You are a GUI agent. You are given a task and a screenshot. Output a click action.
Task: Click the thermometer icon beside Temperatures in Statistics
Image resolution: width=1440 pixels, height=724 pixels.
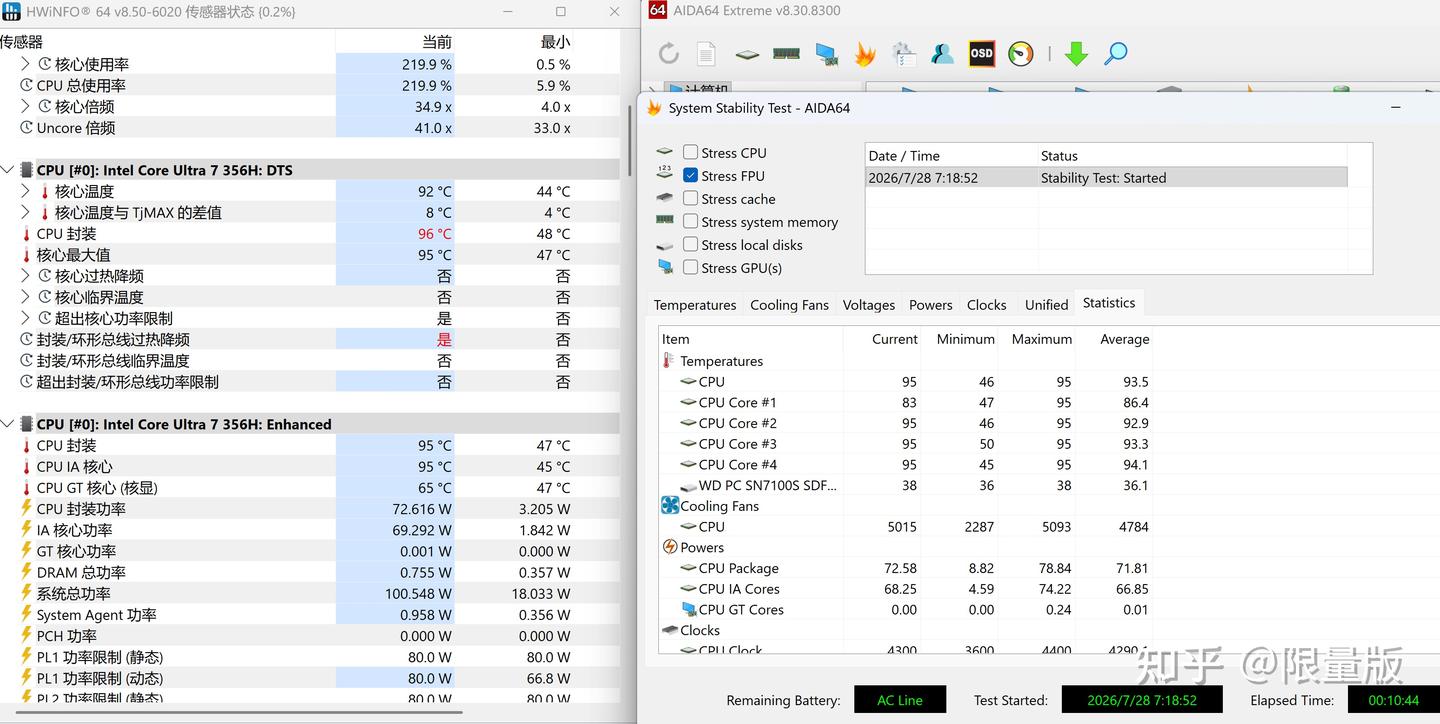click(x=669, y=361)
